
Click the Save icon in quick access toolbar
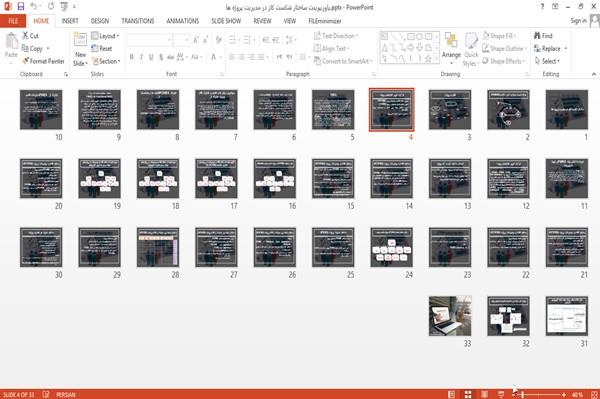[21, 6]
